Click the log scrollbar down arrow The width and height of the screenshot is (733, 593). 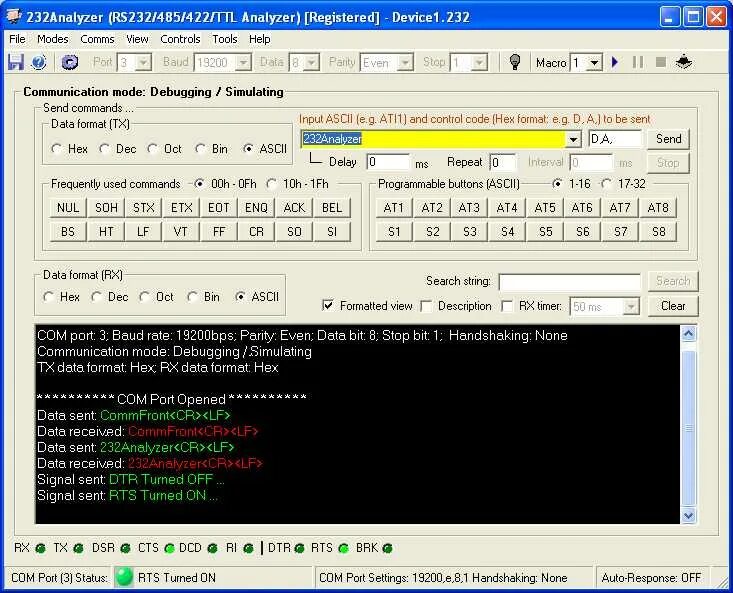click(689, 515)
